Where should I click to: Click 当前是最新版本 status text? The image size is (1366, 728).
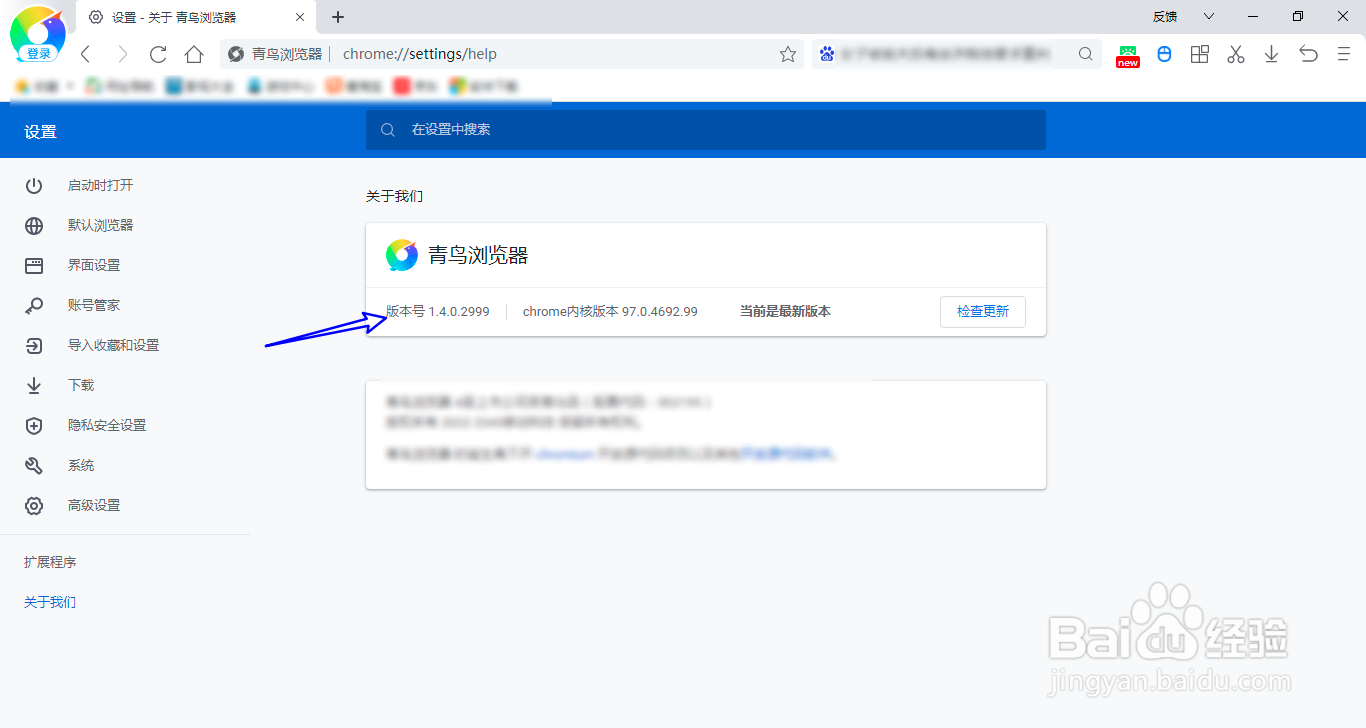click(785, 311)
